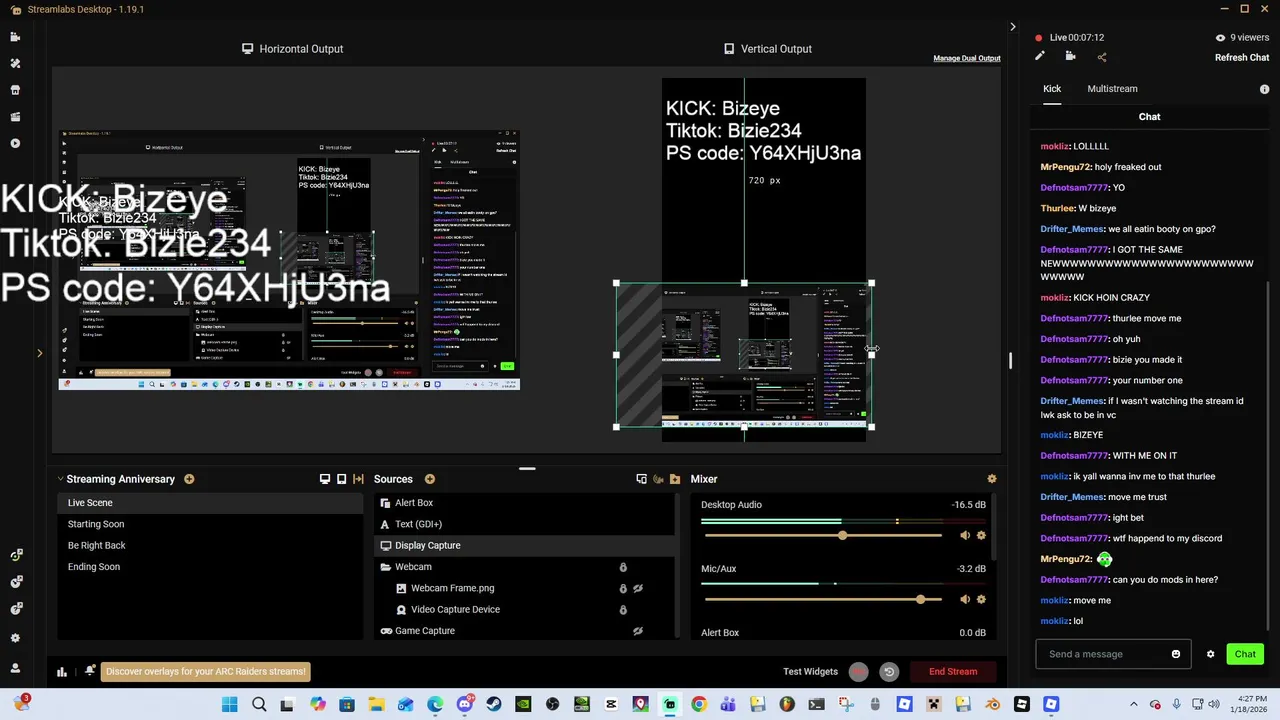Open the Themes wand icon in sidebar
1280x720 pixels.
pyautogui.click(x=15, y=63)
